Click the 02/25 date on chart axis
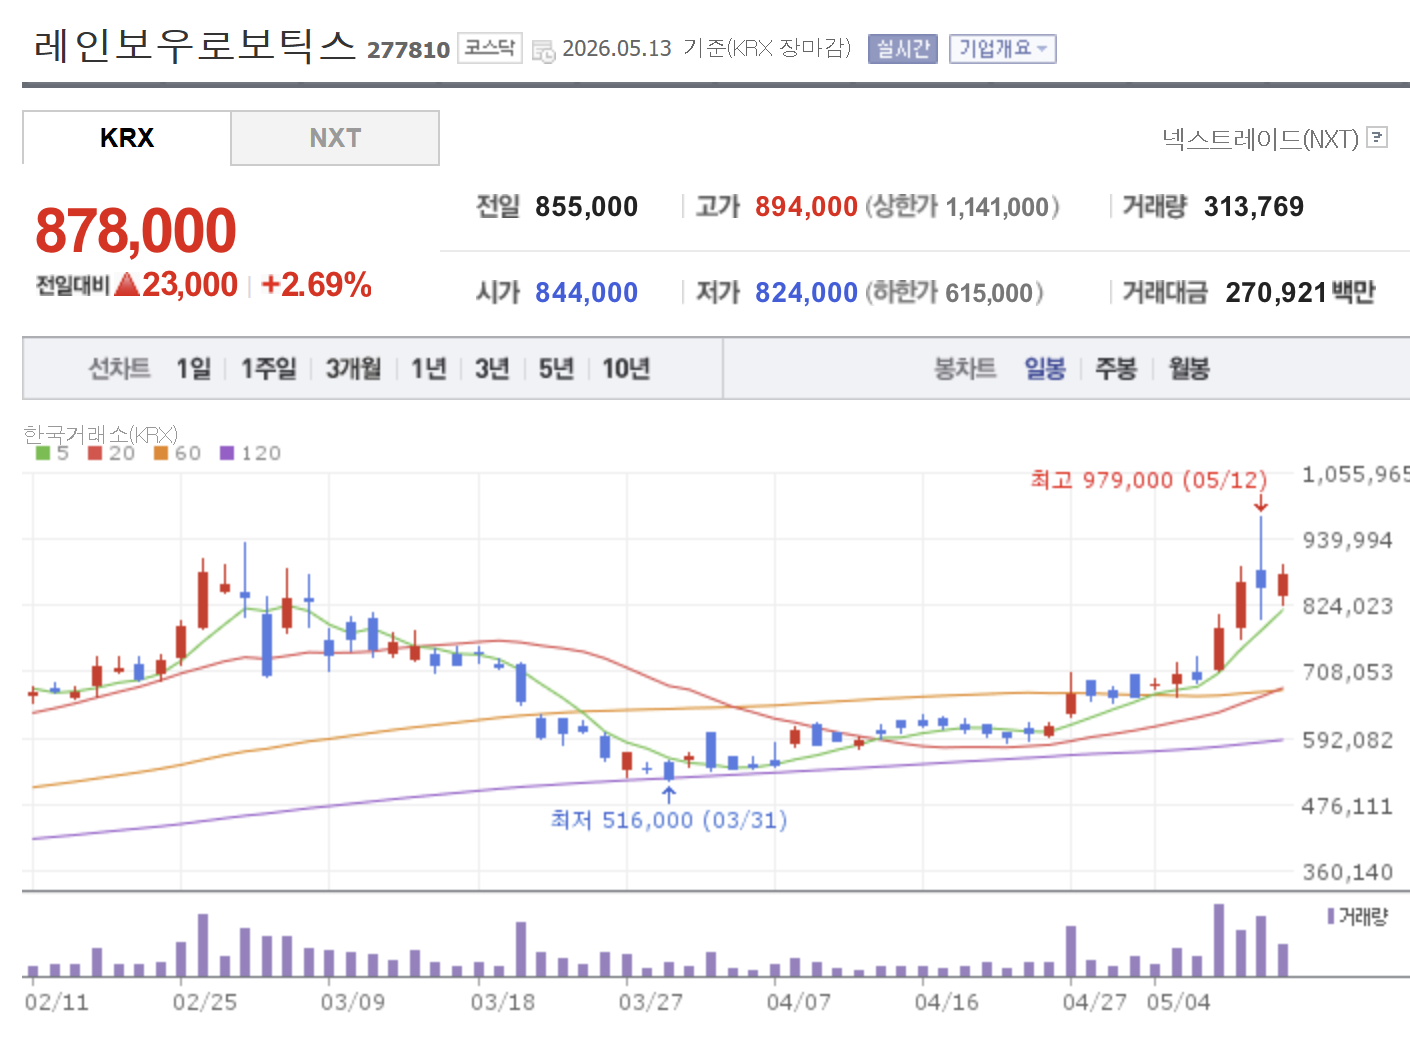Viewport: 1410px width, 1038px height. (205, 1002)
